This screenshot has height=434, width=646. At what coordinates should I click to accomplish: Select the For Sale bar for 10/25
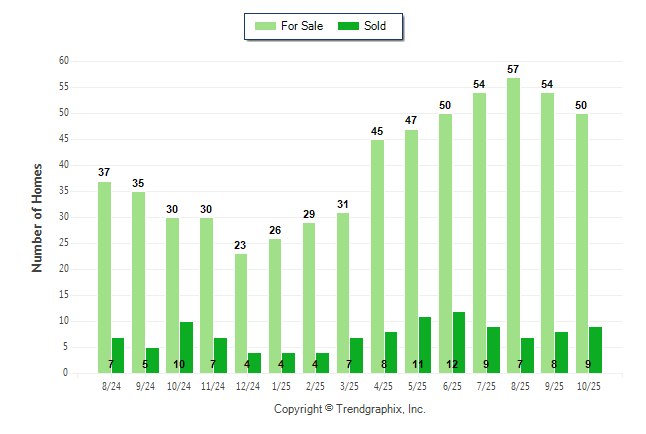coord(582,243)
